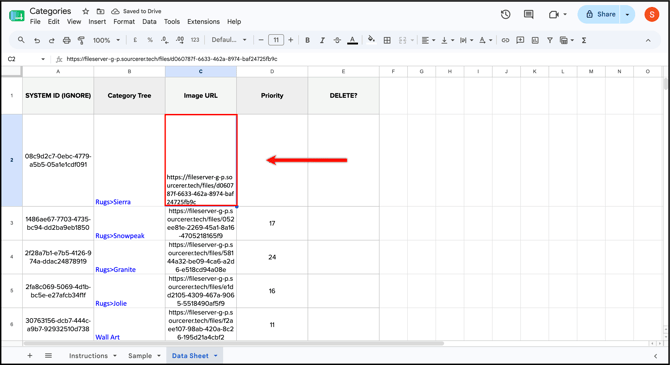Open the Format menu

(x=124, y=21)
